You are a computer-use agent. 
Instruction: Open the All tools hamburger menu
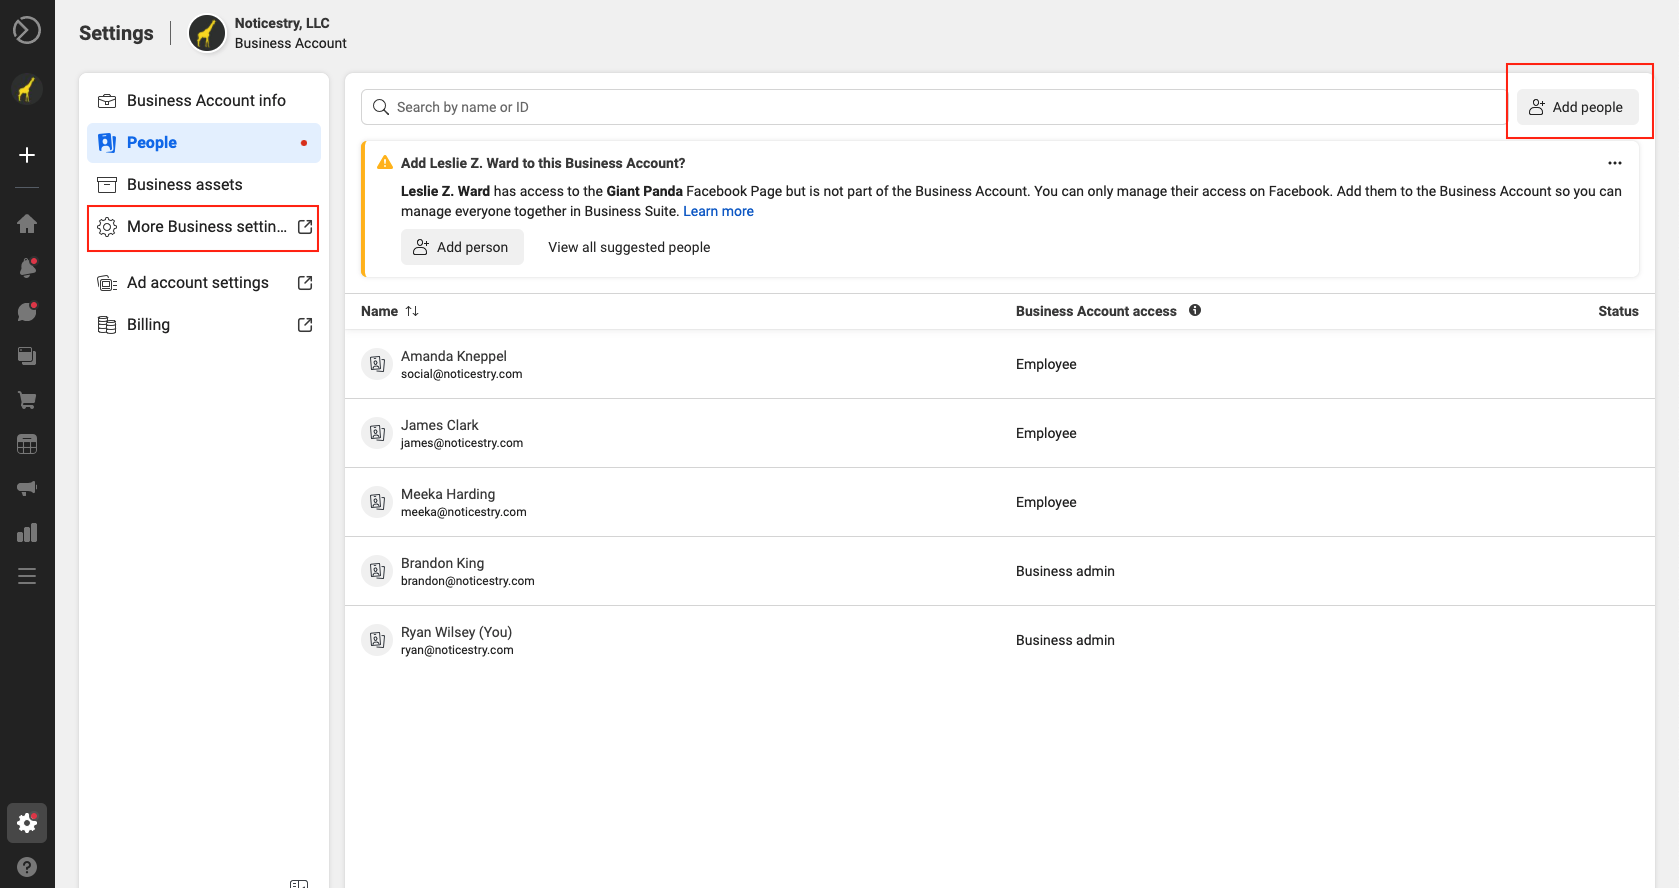point(27,576)
